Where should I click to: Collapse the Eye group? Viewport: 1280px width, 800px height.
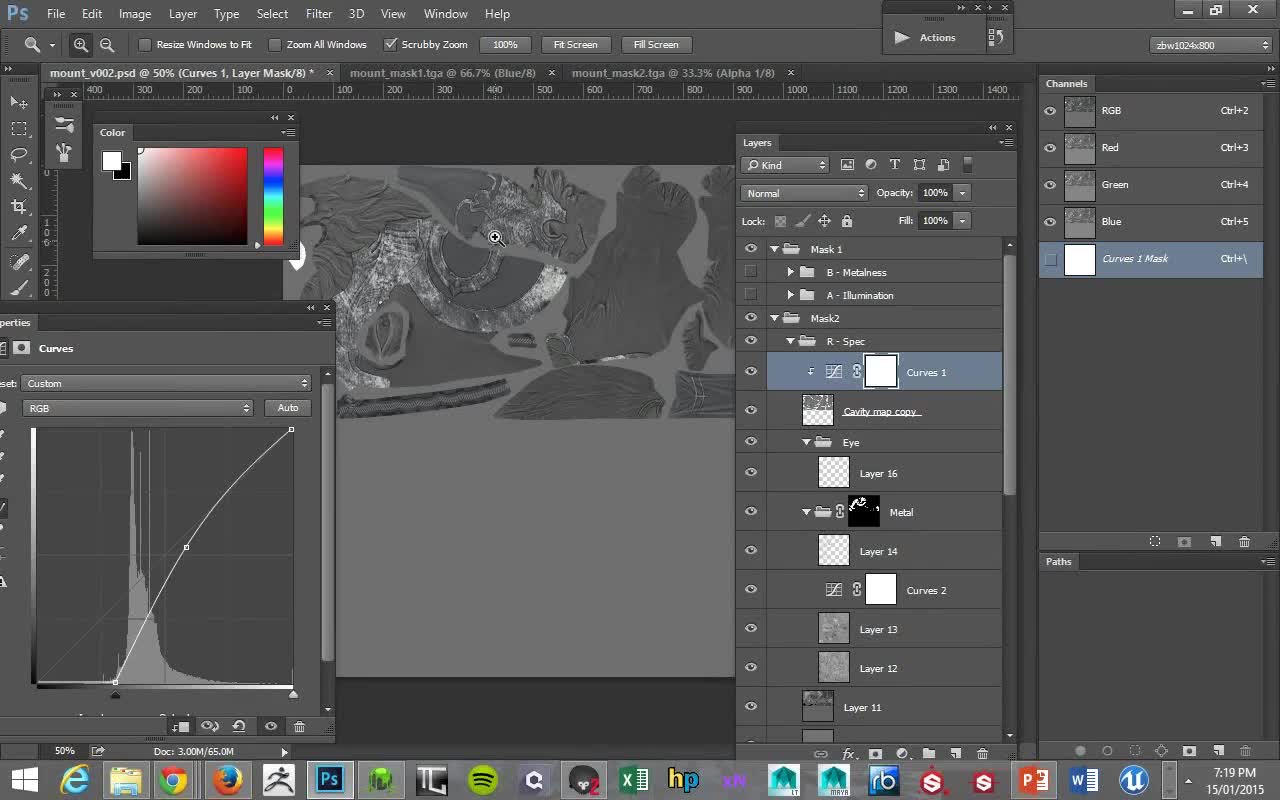tap(806, 442)
